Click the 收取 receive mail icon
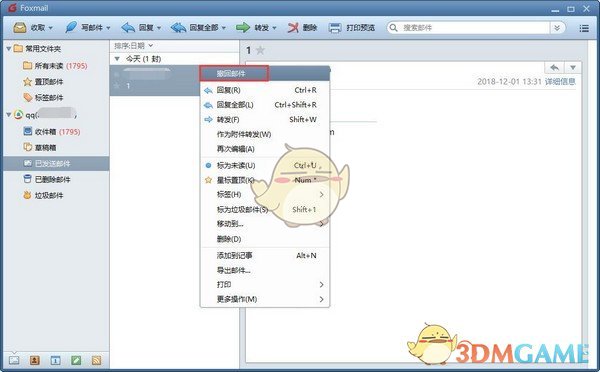The image size is (600, 372). 20,28
